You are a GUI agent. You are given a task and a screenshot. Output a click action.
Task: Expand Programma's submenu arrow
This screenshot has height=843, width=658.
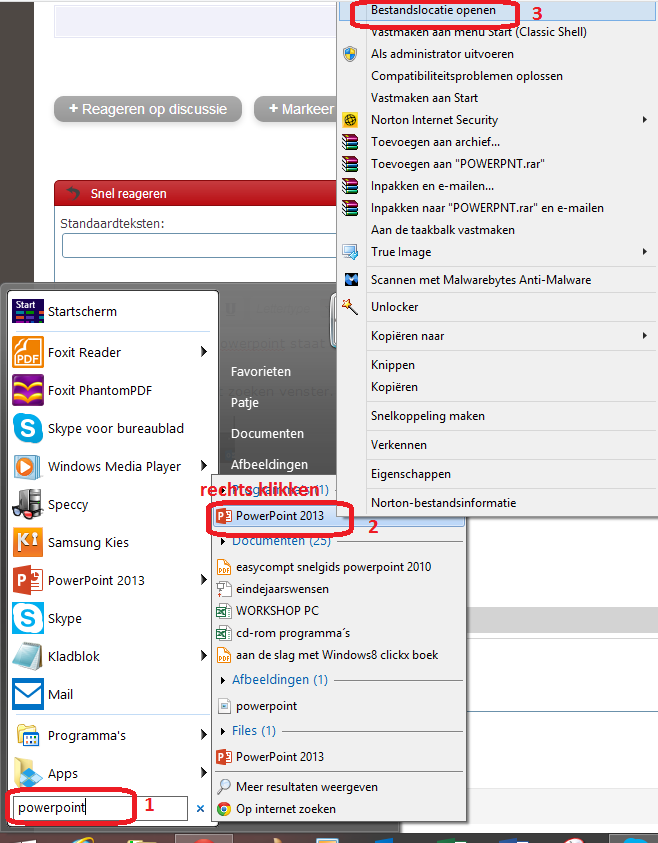204,734
